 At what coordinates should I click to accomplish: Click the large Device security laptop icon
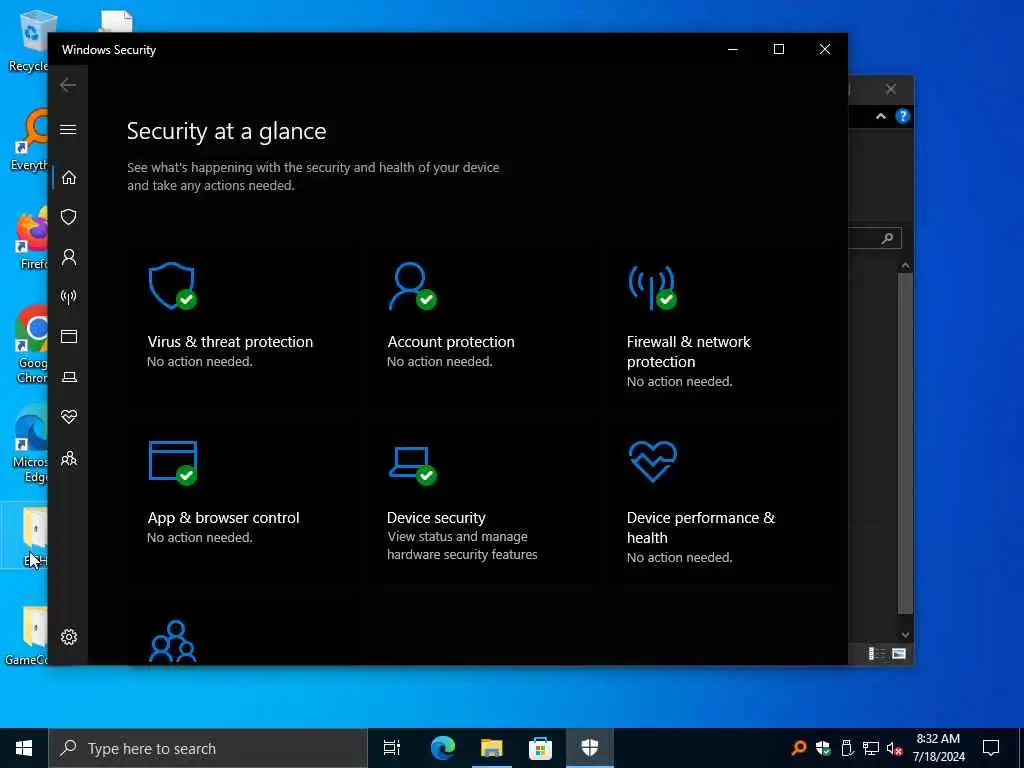pyautogui.click(x=412, y=465)
